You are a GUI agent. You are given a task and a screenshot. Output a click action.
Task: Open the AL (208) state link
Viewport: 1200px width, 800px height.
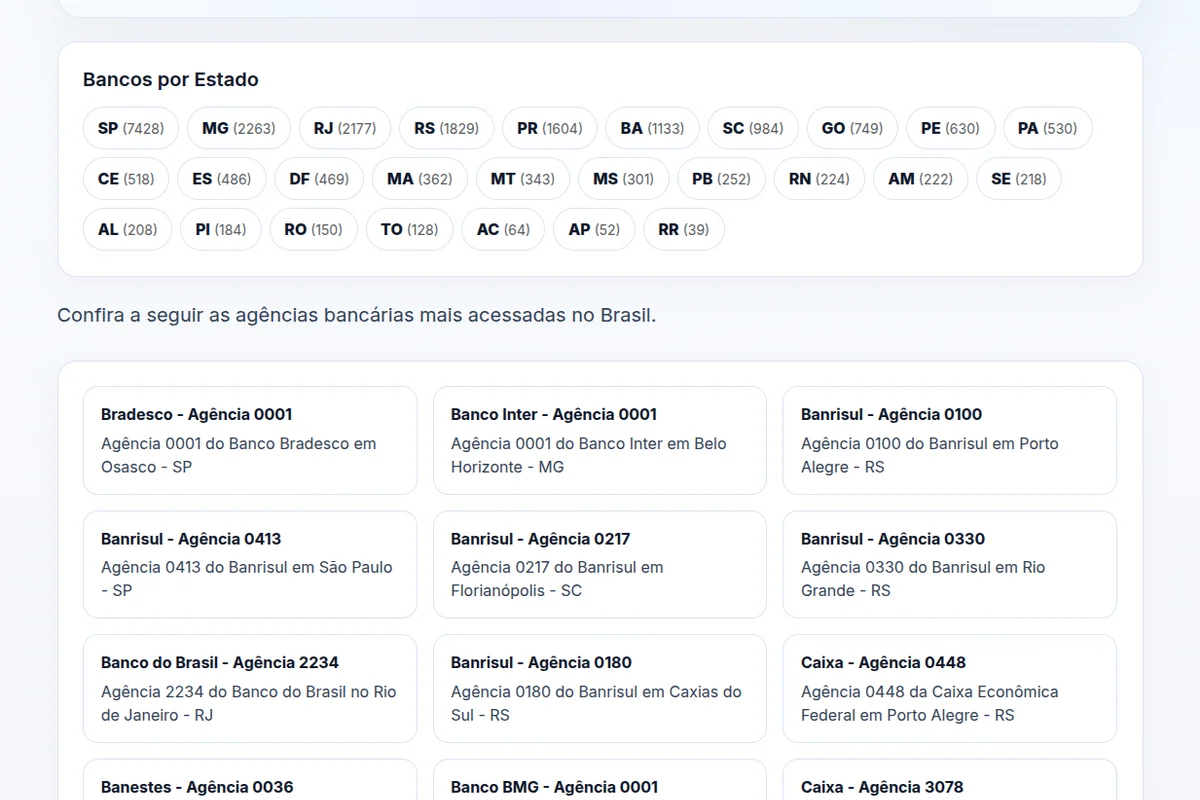[127, 229]
